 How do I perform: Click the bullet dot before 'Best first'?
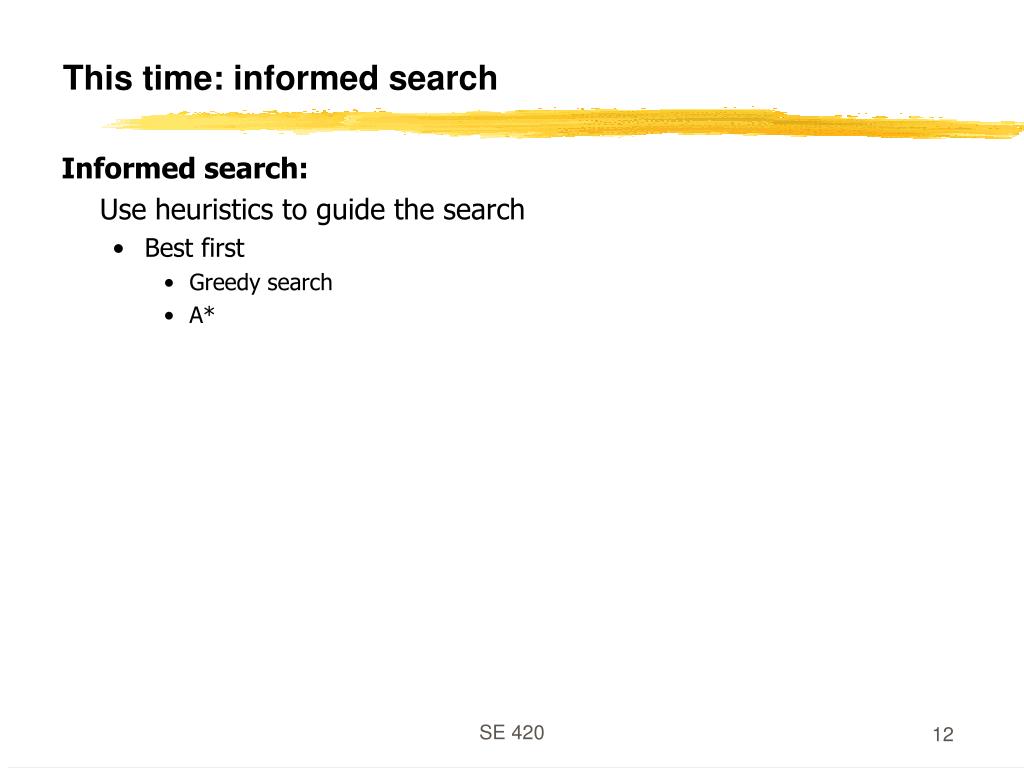click(x=118, y=249)
